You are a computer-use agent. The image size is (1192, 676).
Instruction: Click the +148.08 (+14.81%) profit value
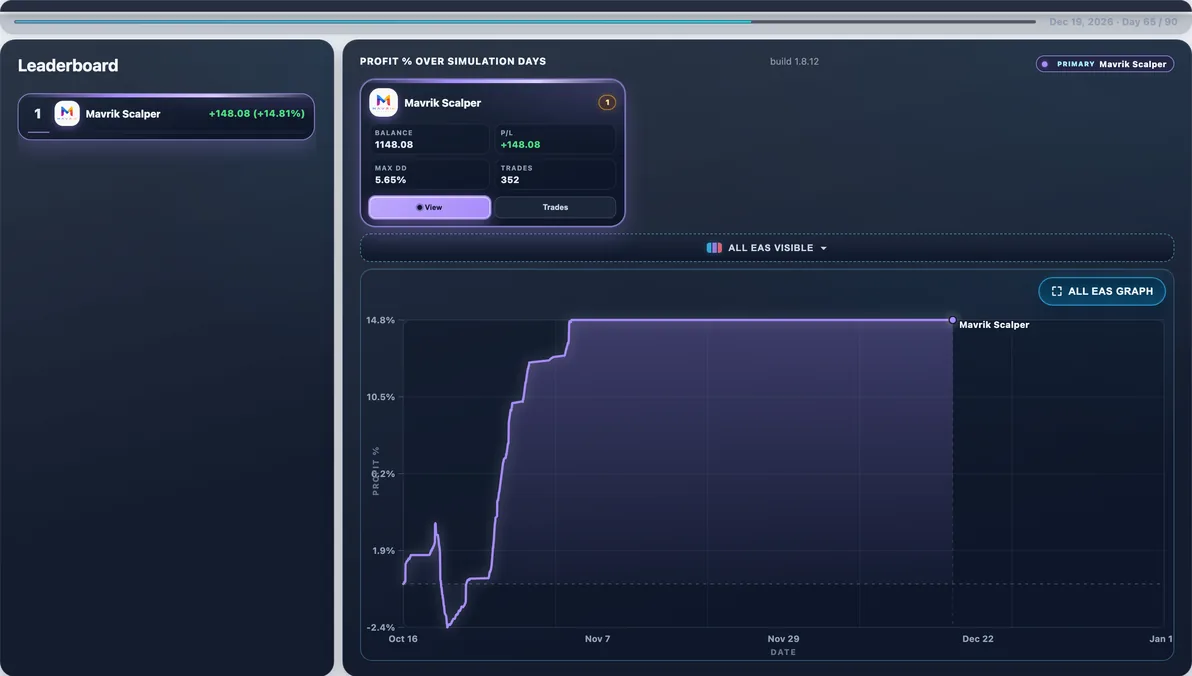tap(256, 113)
